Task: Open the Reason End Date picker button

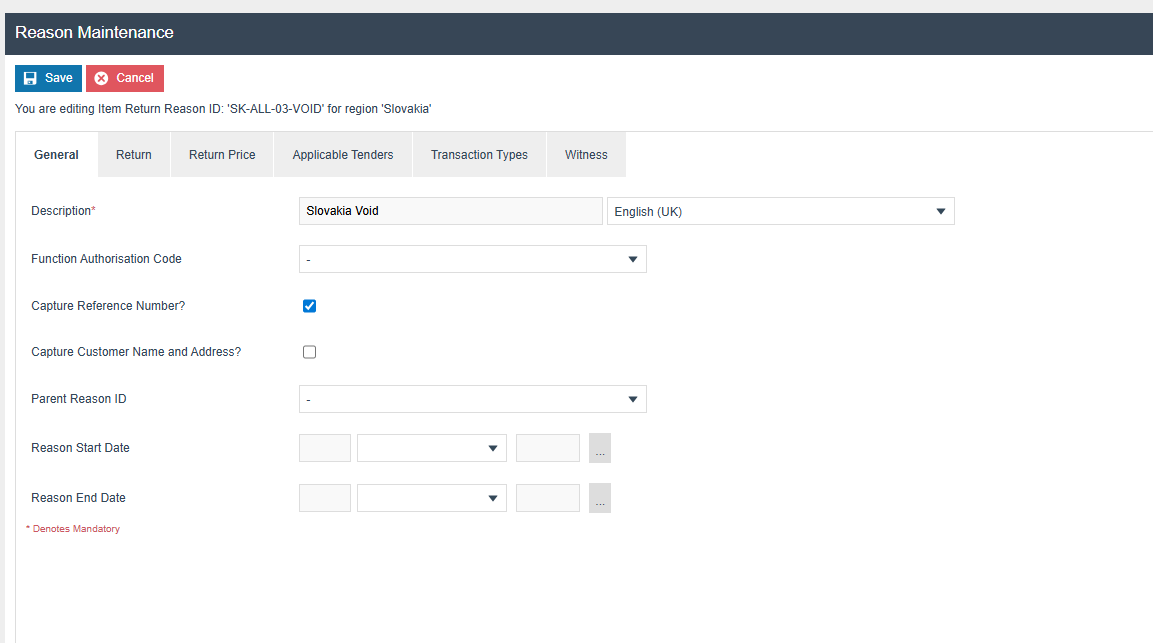Action: [x=599, y=498]
